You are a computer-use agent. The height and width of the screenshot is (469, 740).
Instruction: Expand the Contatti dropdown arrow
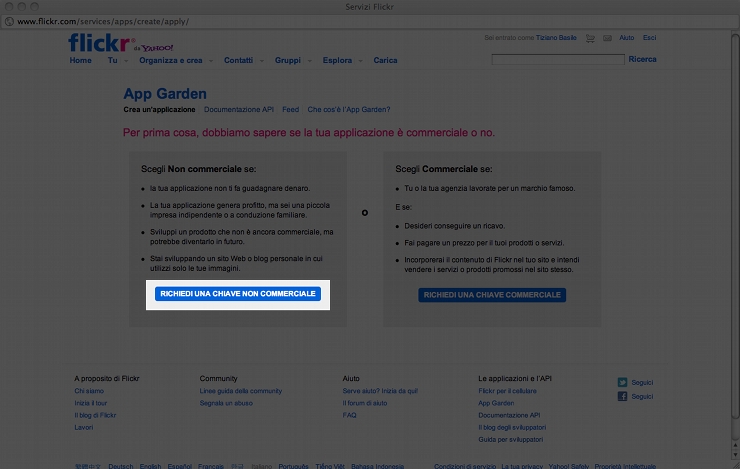pyautogui.click(x=262, y=61)
